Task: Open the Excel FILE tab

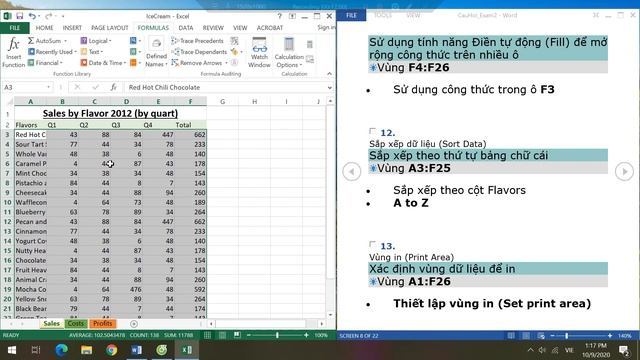Action: tap(15, 28)
